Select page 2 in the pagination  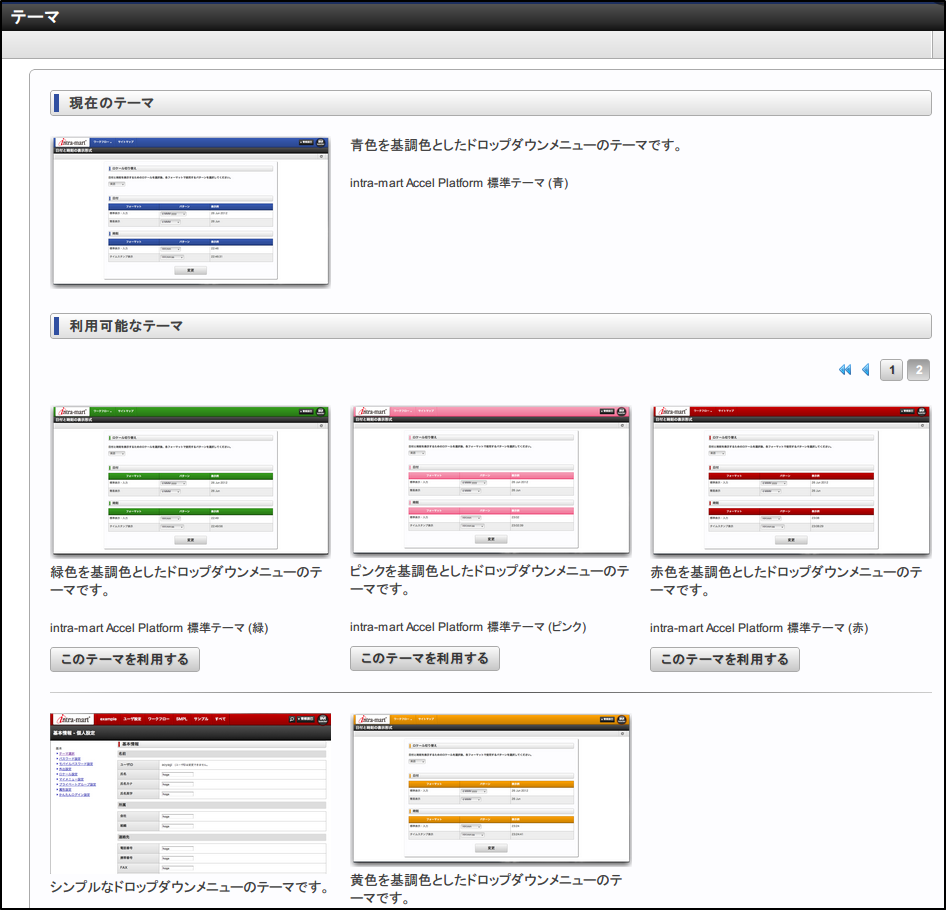pyautogui.click(x=918, y=370)
